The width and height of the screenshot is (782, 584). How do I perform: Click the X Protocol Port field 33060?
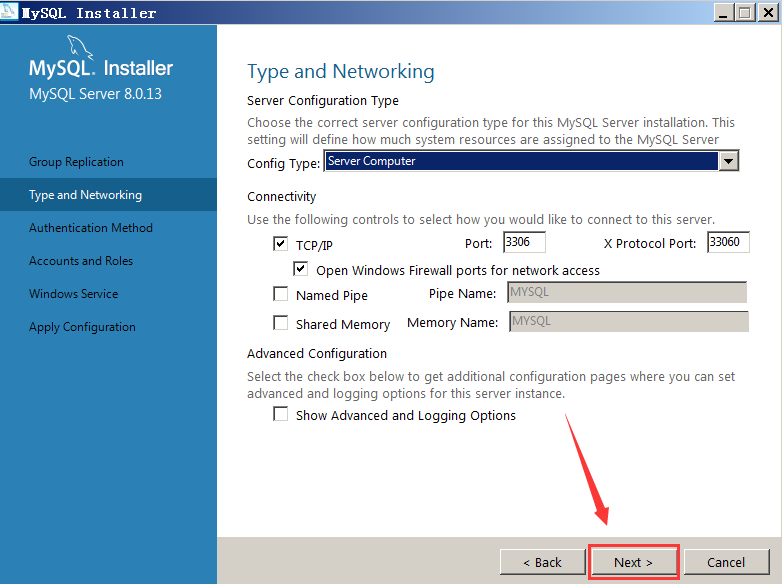pyautogui.click(x=728, y=242)
